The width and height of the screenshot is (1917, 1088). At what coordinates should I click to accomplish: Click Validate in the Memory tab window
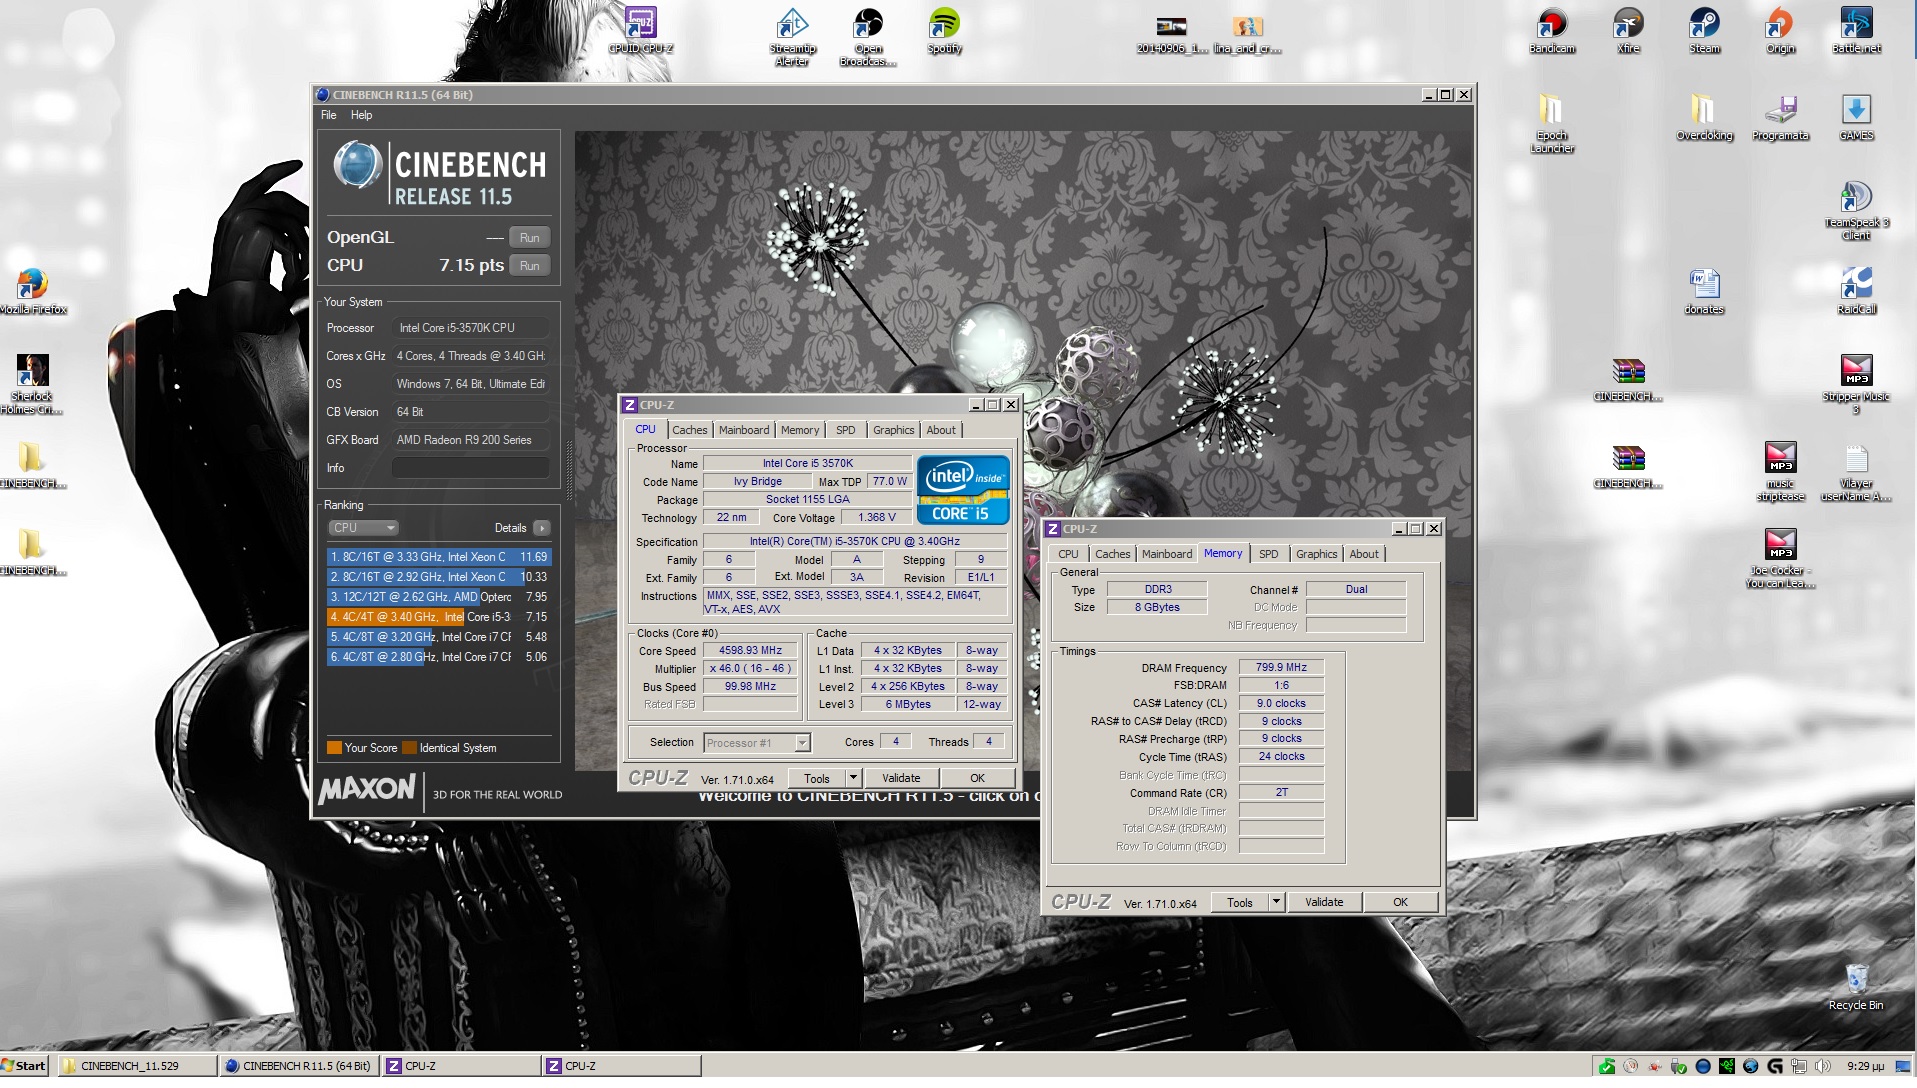pos(1324,902)
